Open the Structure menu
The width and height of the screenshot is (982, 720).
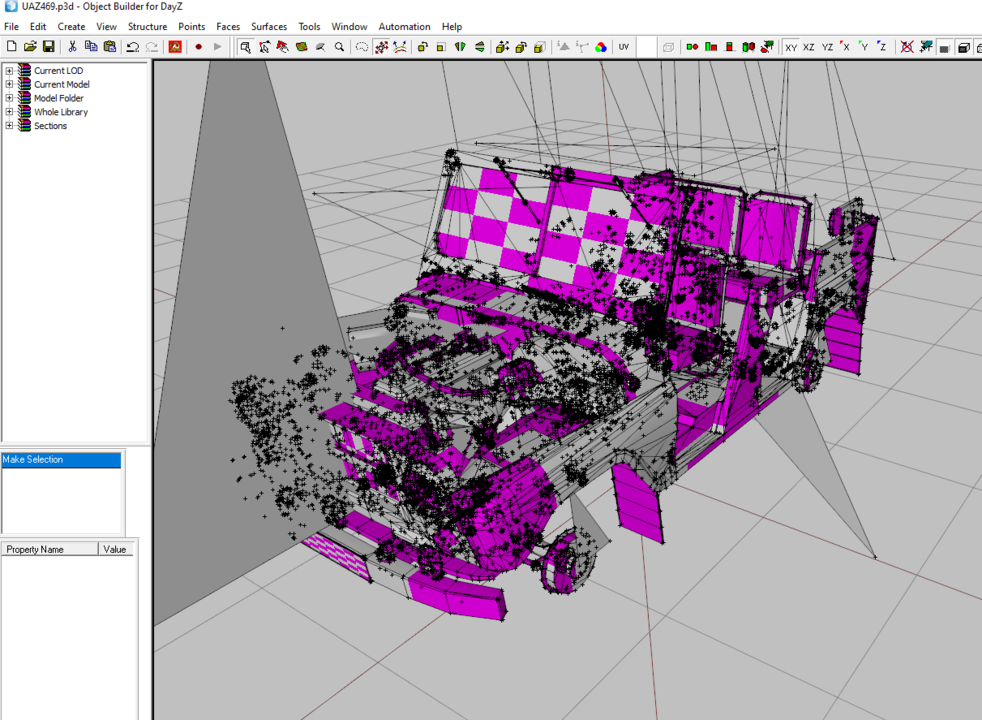[147, 27]
